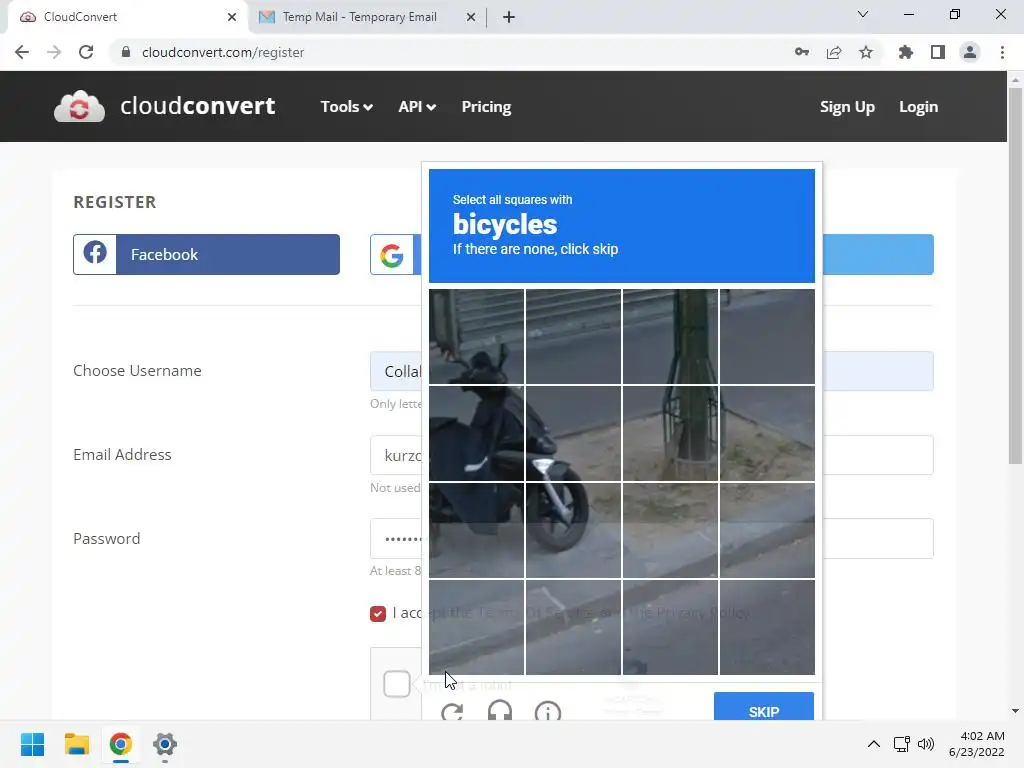
Task: Select captcha square with scooter seat and handlebars
Action: pyautogui.click(x=476, y=434)
